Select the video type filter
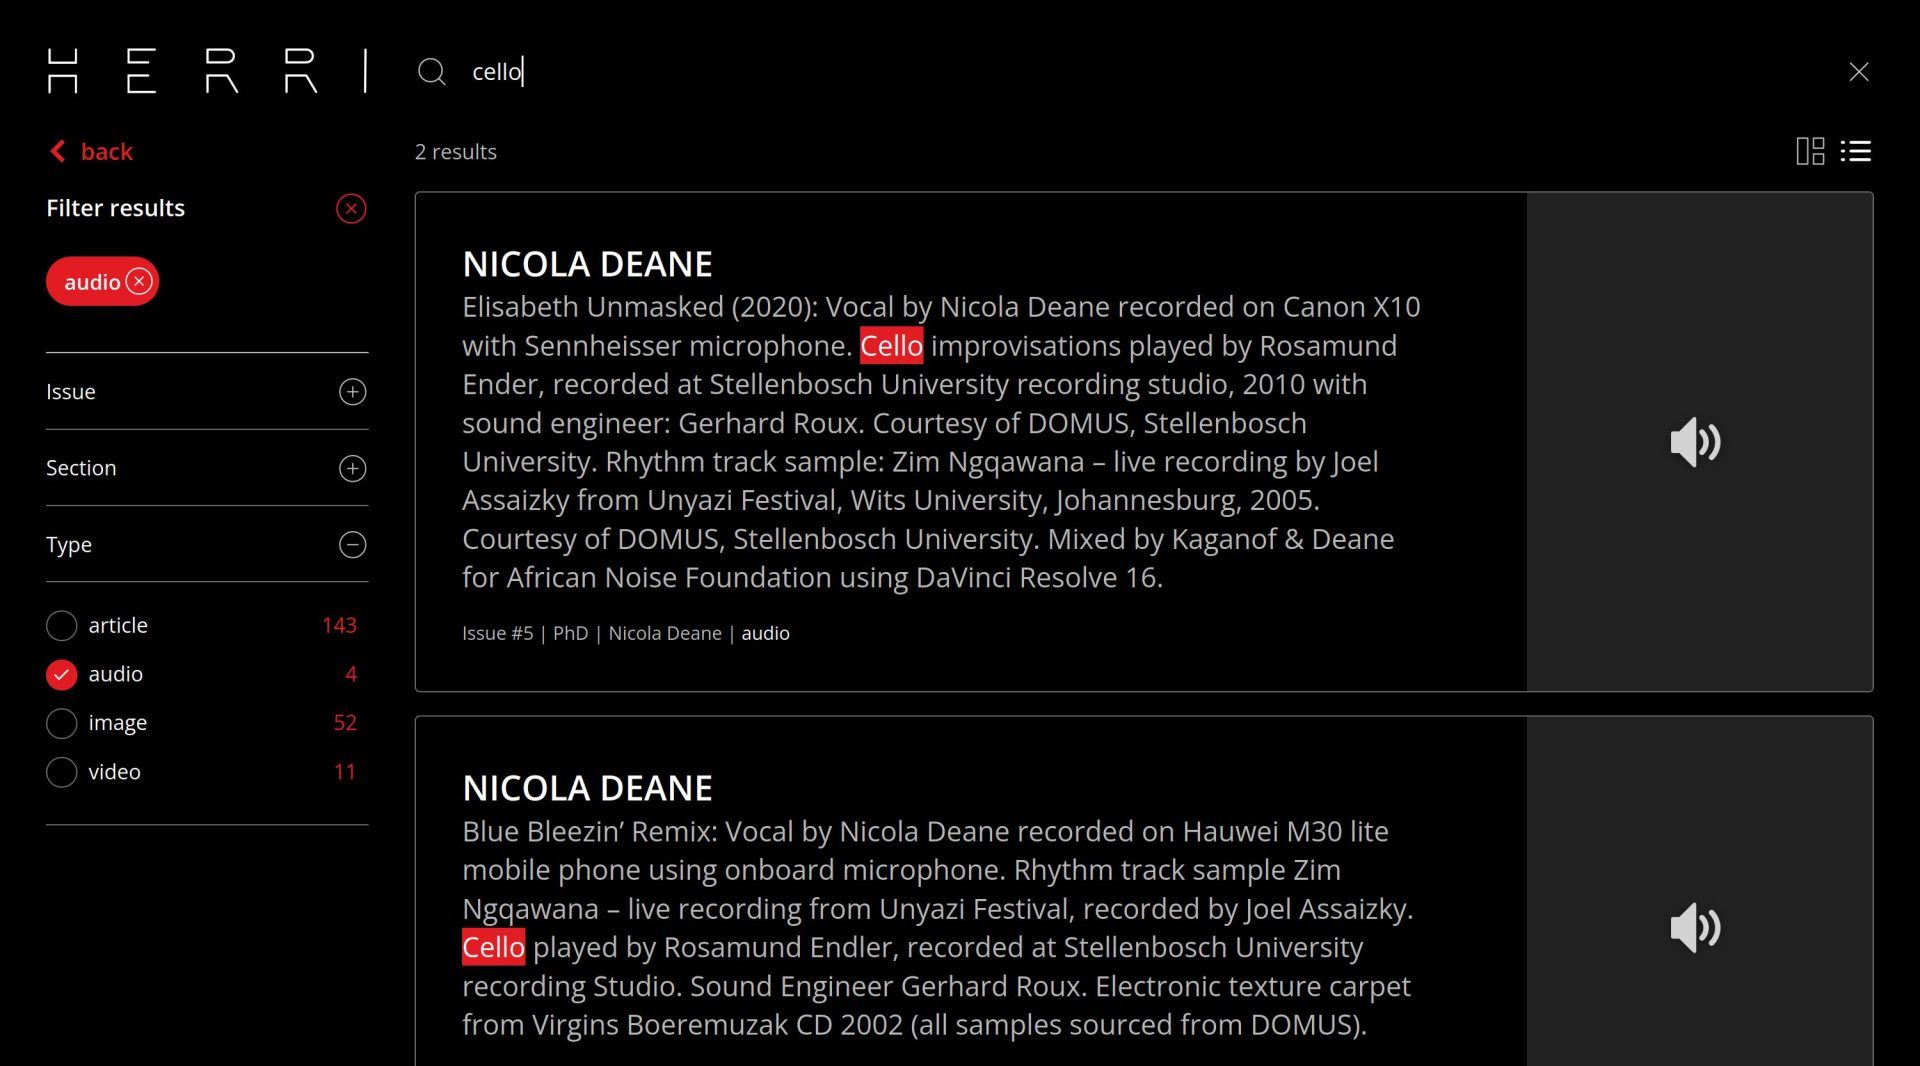The image size is (1920, 1066). coord(62,772)
